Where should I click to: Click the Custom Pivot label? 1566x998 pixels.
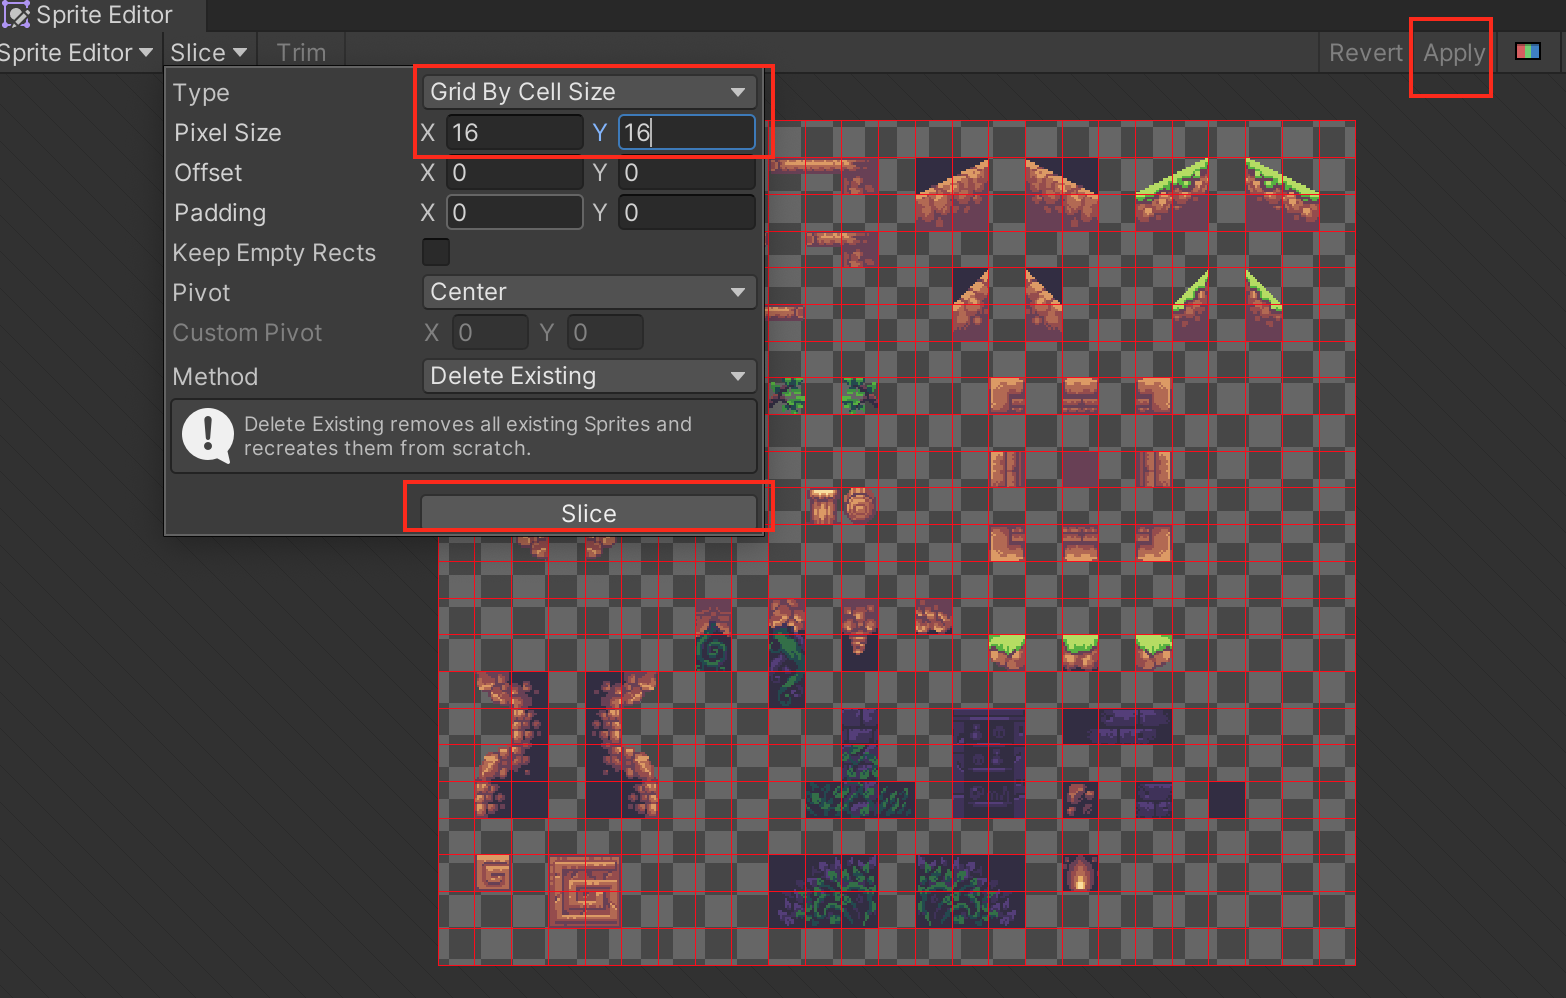[x=247, y=332]
